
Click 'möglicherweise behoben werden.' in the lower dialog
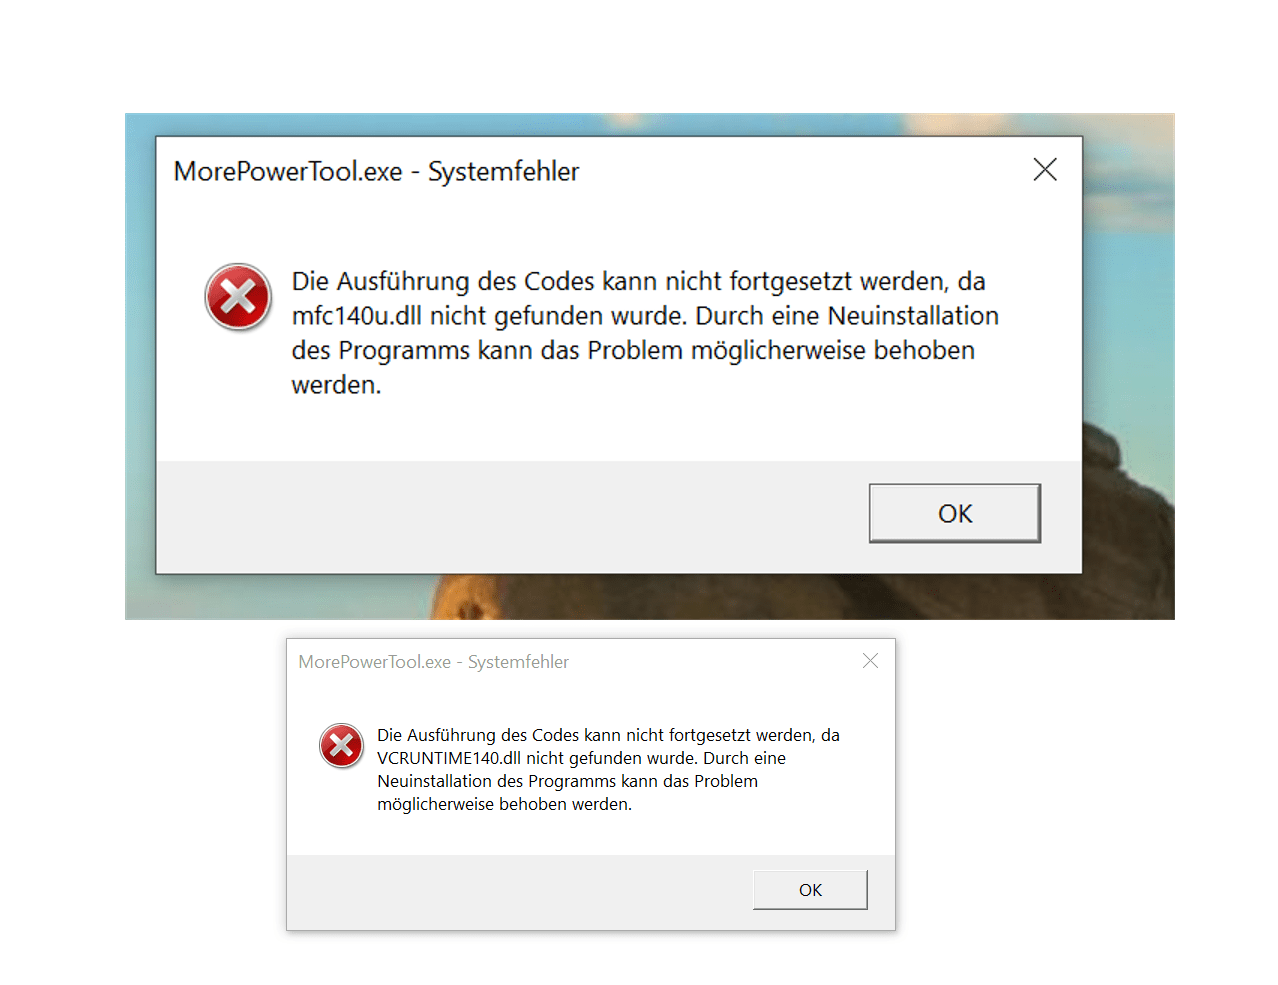pos(504,804)
